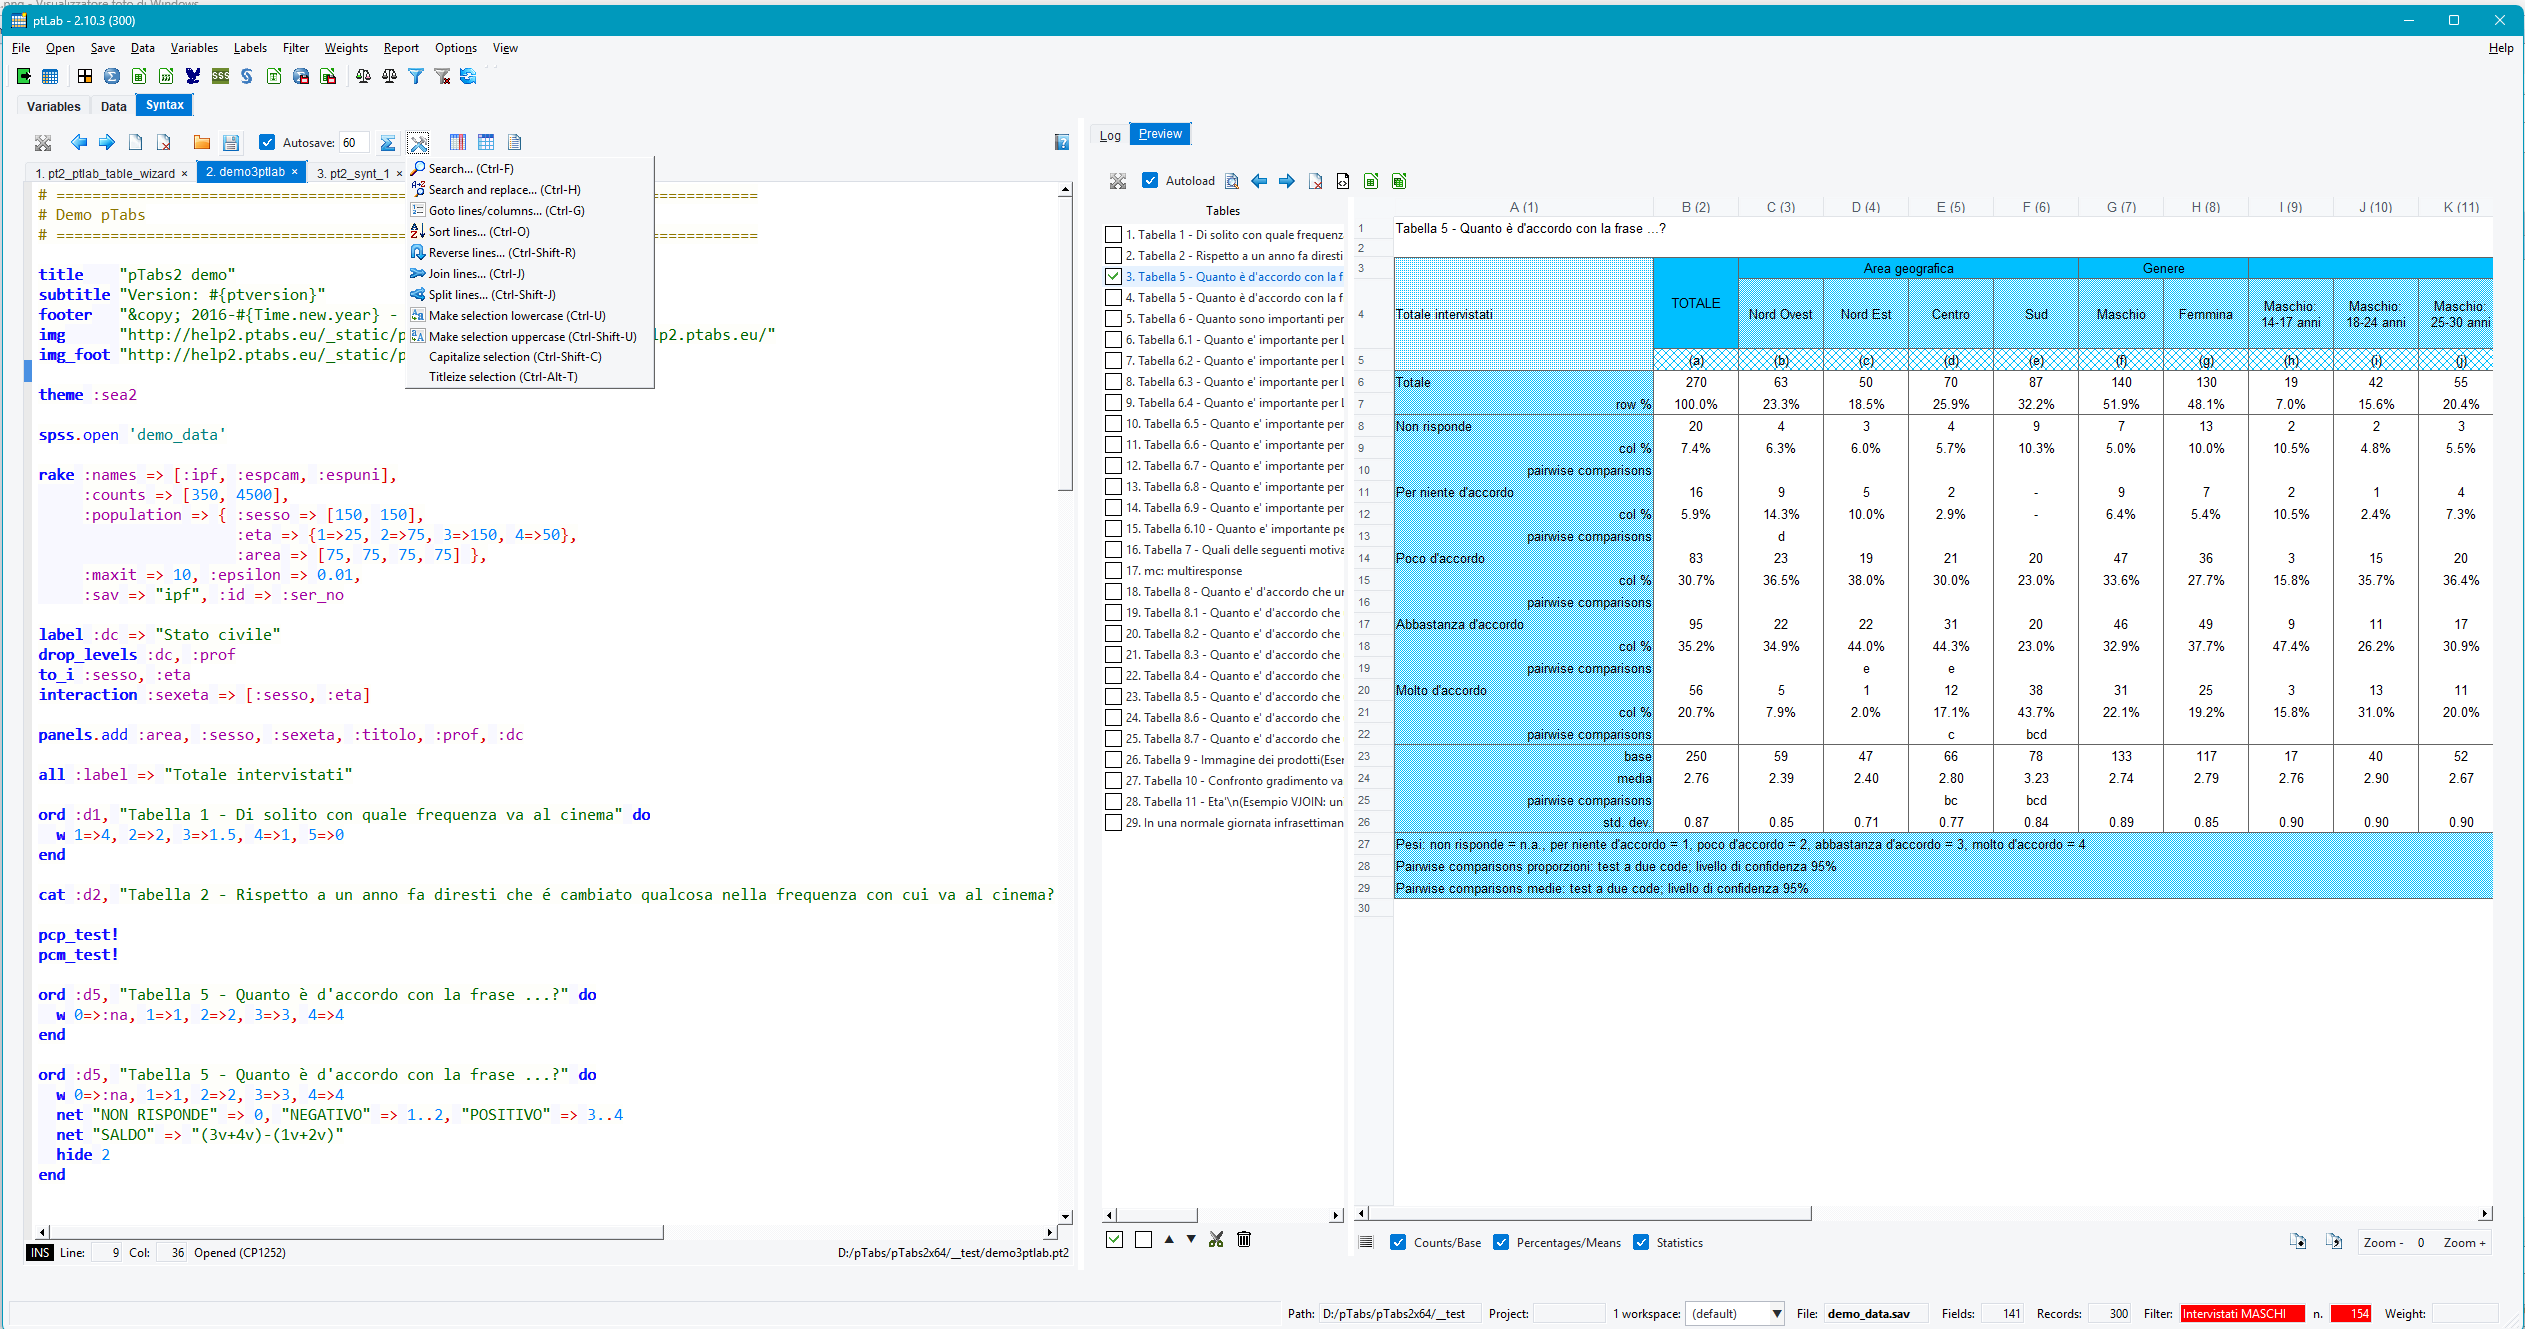
Task: Click the HTML code file icon in preview
Action: click(x=1343, y=181)
